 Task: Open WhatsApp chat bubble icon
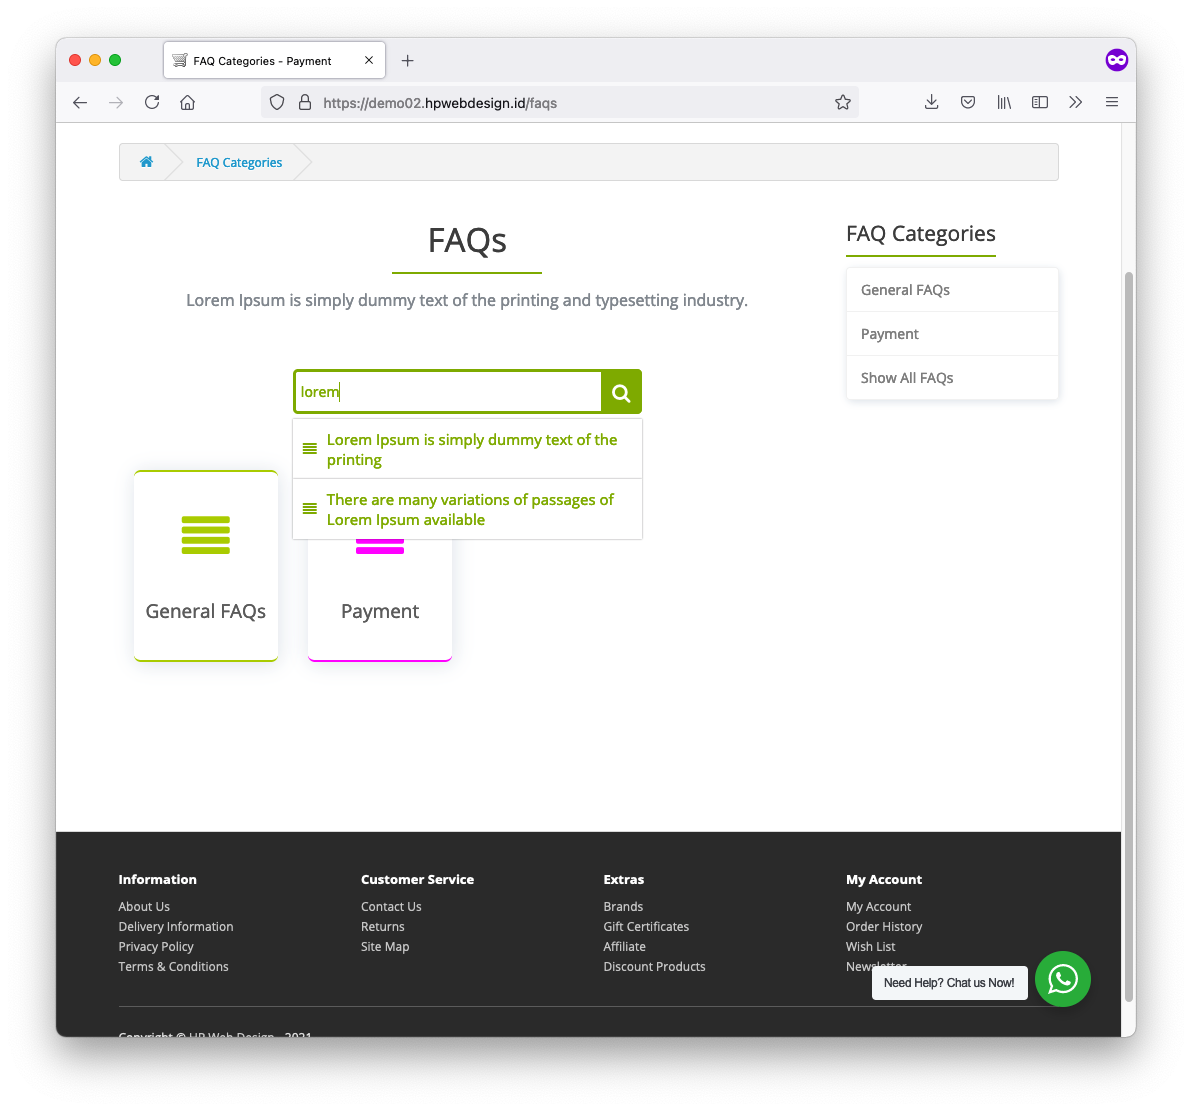point(1062,979)
